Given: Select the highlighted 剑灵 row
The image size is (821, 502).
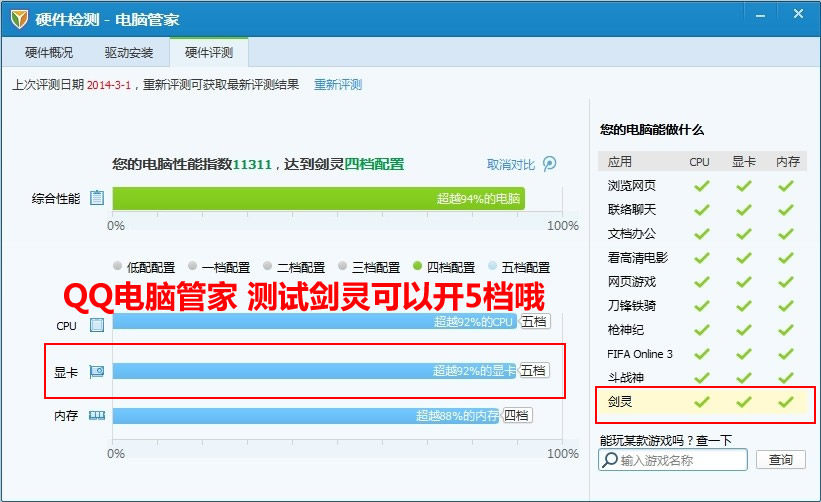Looking at the screenshot, I should click(x=702, y=401).
